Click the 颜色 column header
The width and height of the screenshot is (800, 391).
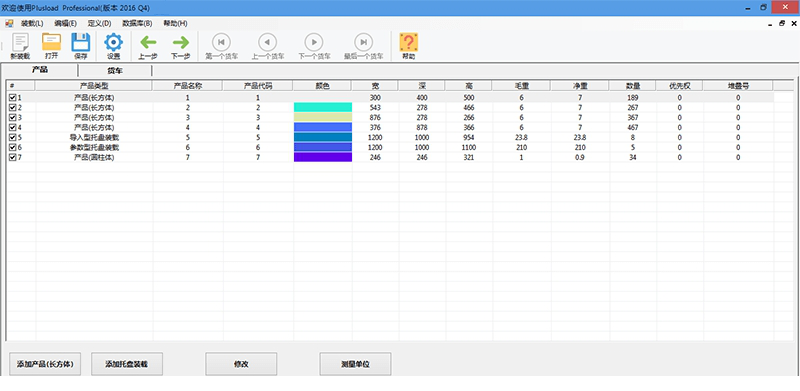pos(322,86)
